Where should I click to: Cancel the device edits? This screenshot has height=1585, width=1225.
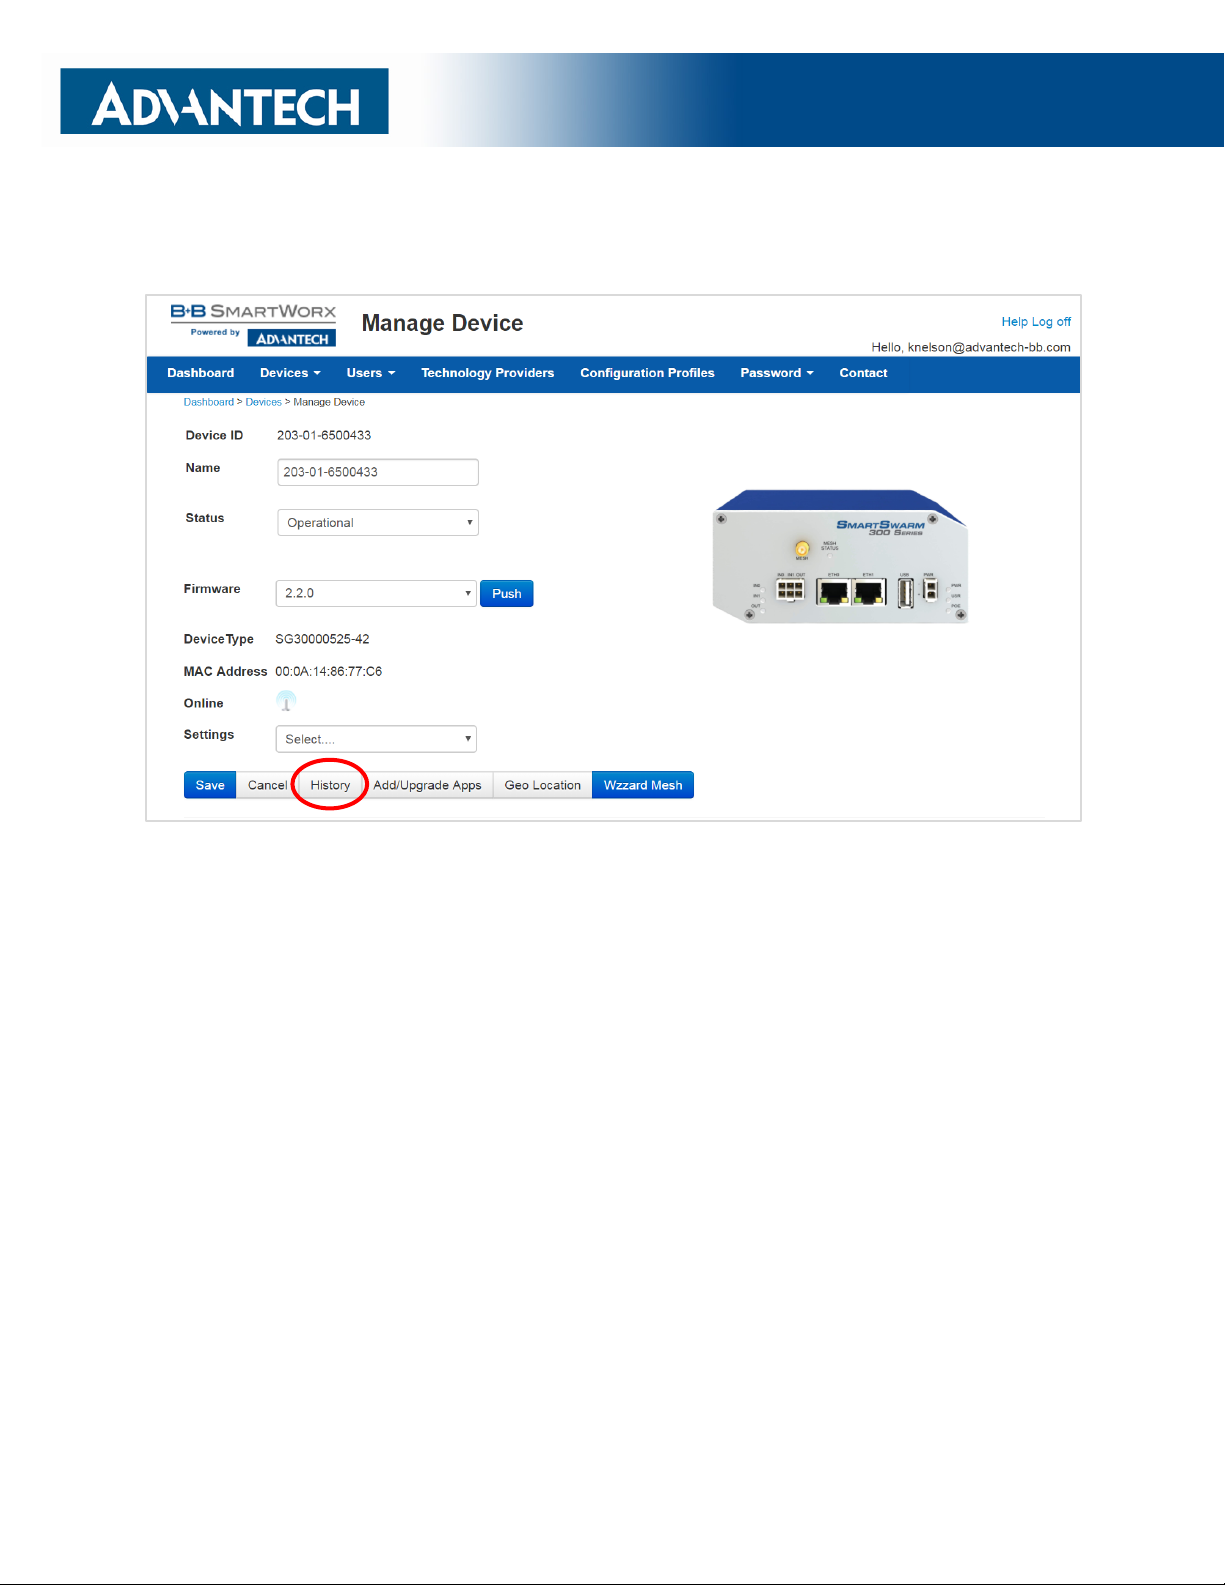(267, 785)
